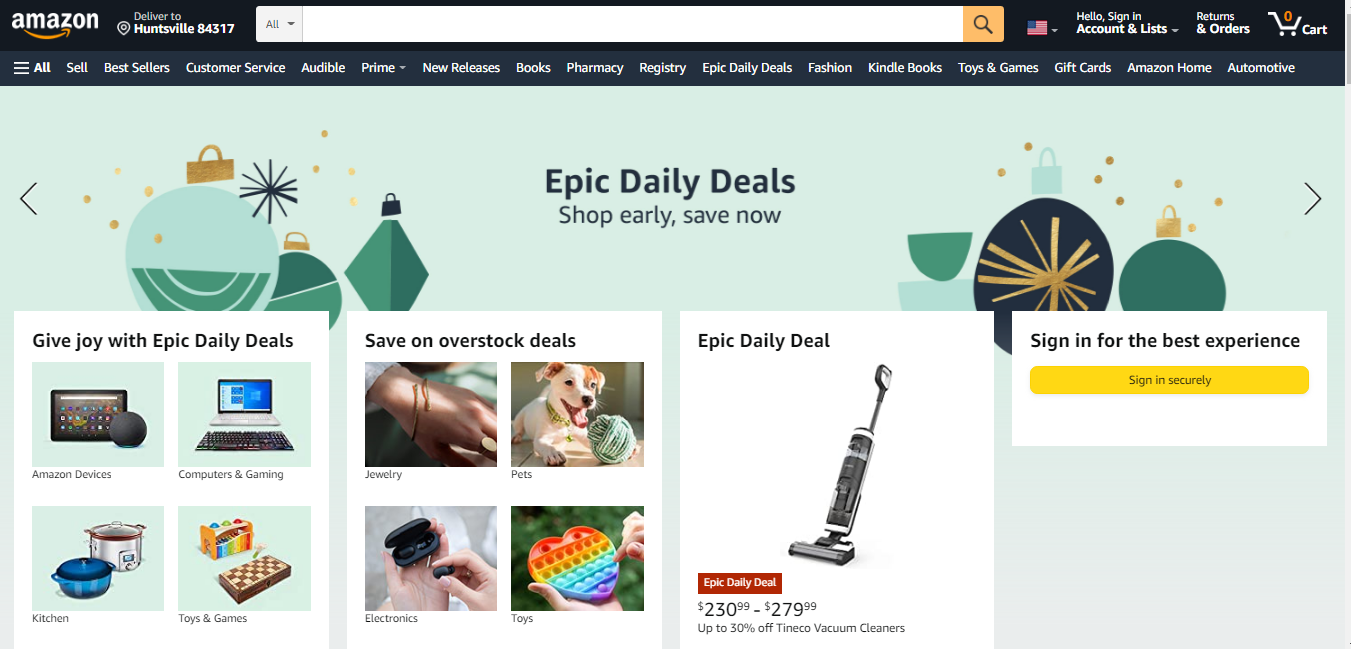Viewport: 1351px width, 649px height.
Task: Click the Sign in securely button
Action: (x=1169, y=380)
